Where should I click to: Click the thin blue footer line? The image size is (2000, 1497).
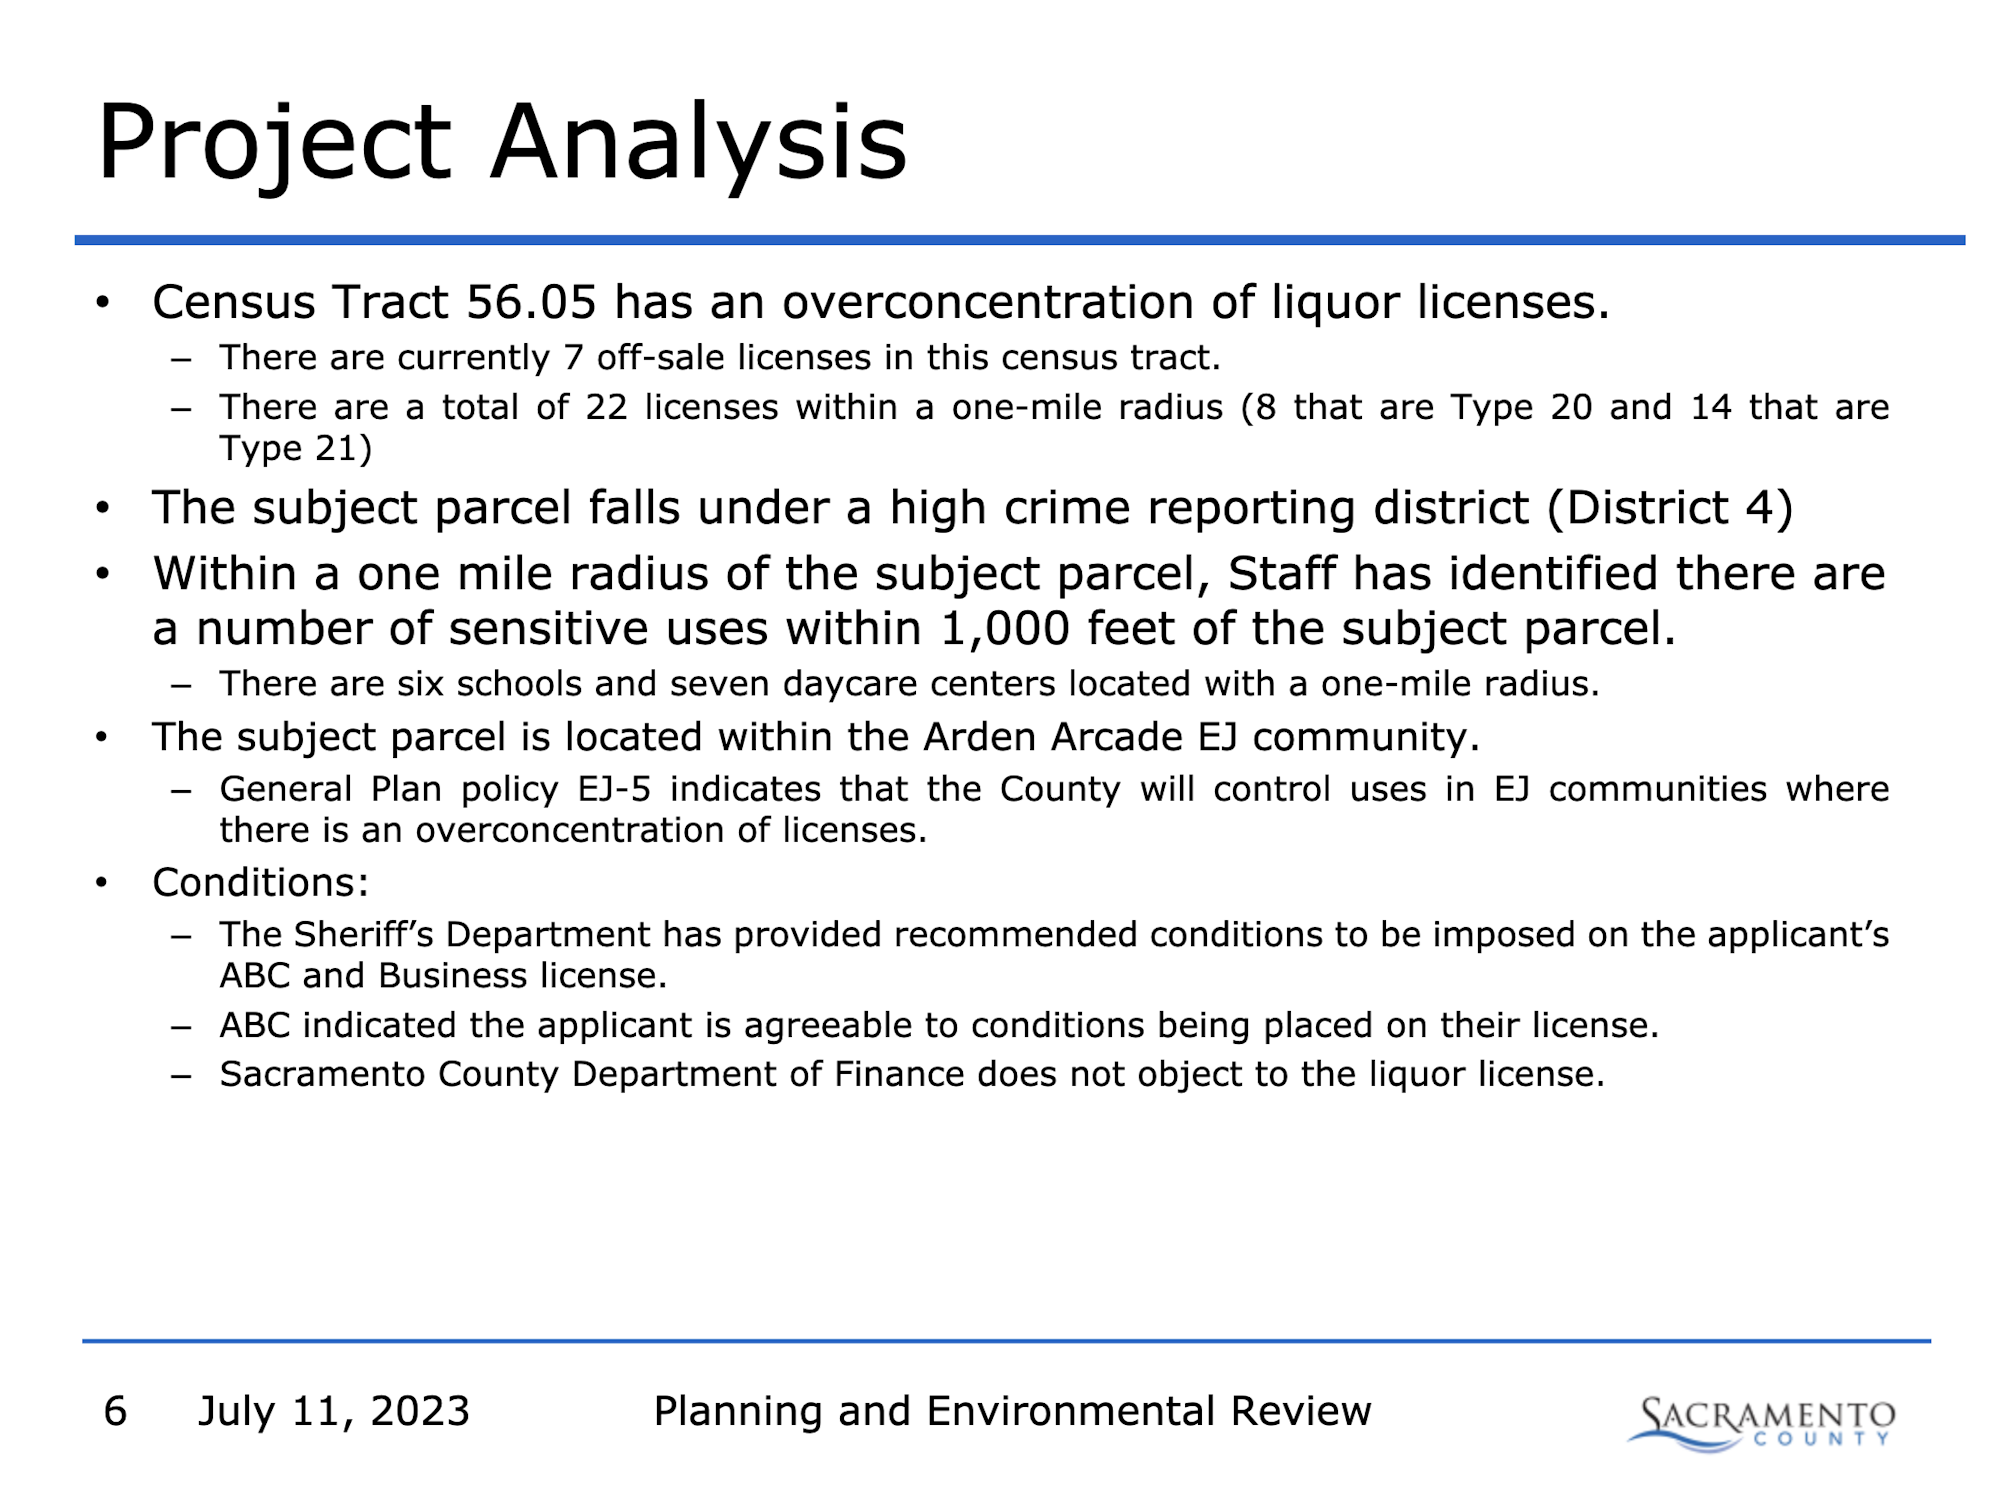click(x=1005, y=1341)
